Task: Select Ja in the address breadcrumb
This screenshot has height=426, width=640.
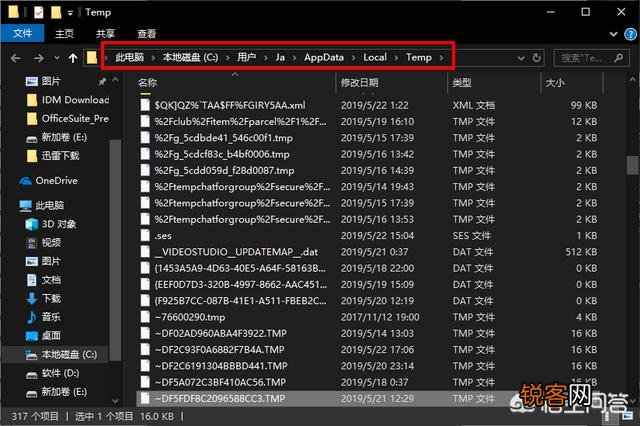Action: 280,58
